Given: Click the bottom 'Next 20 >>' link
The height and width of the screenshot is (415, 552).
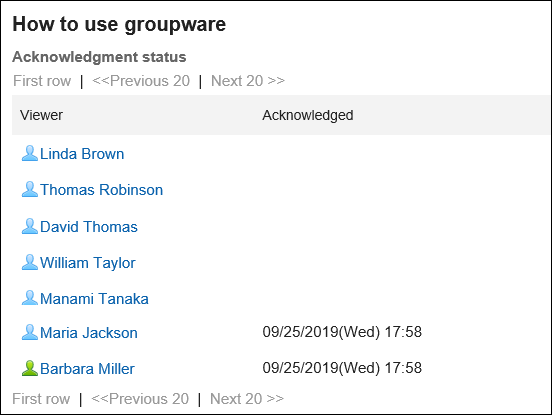Looking at the screenshot, I should point(246,399).
